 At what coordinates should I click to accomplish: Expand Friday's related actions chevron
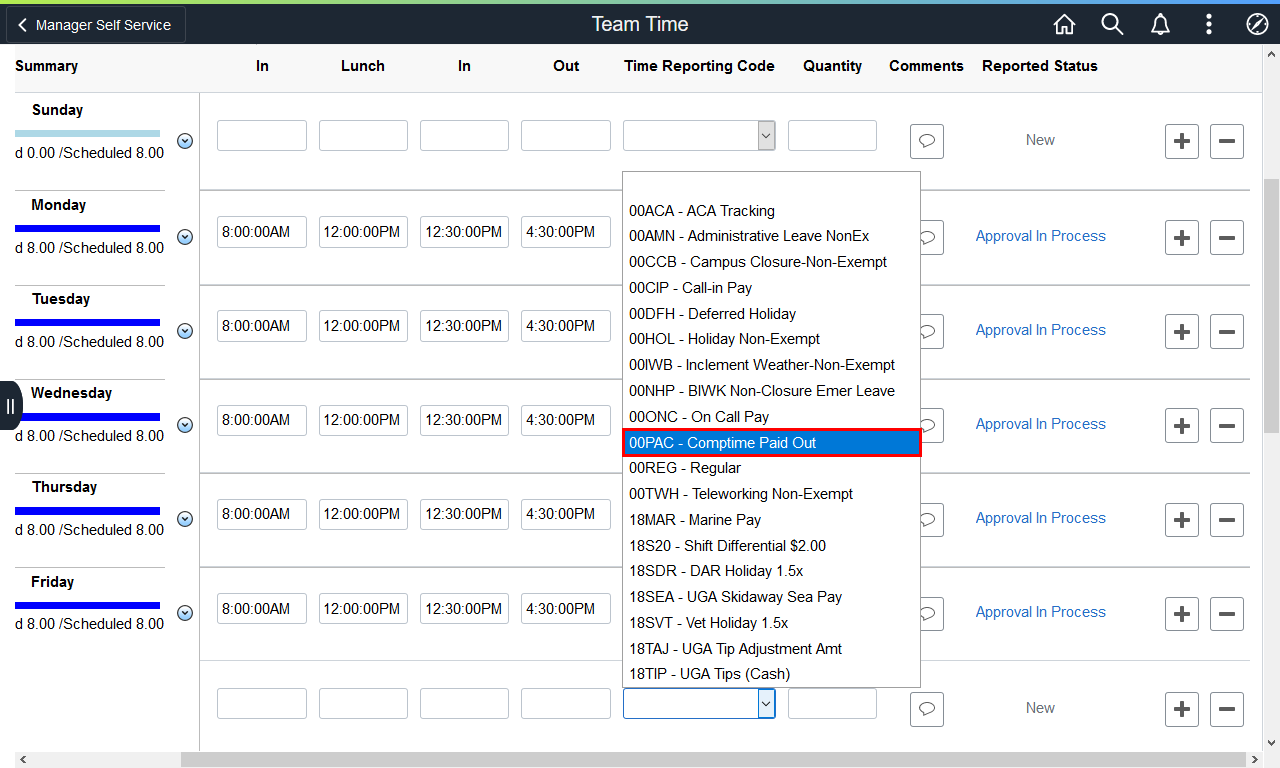point(185,613)
